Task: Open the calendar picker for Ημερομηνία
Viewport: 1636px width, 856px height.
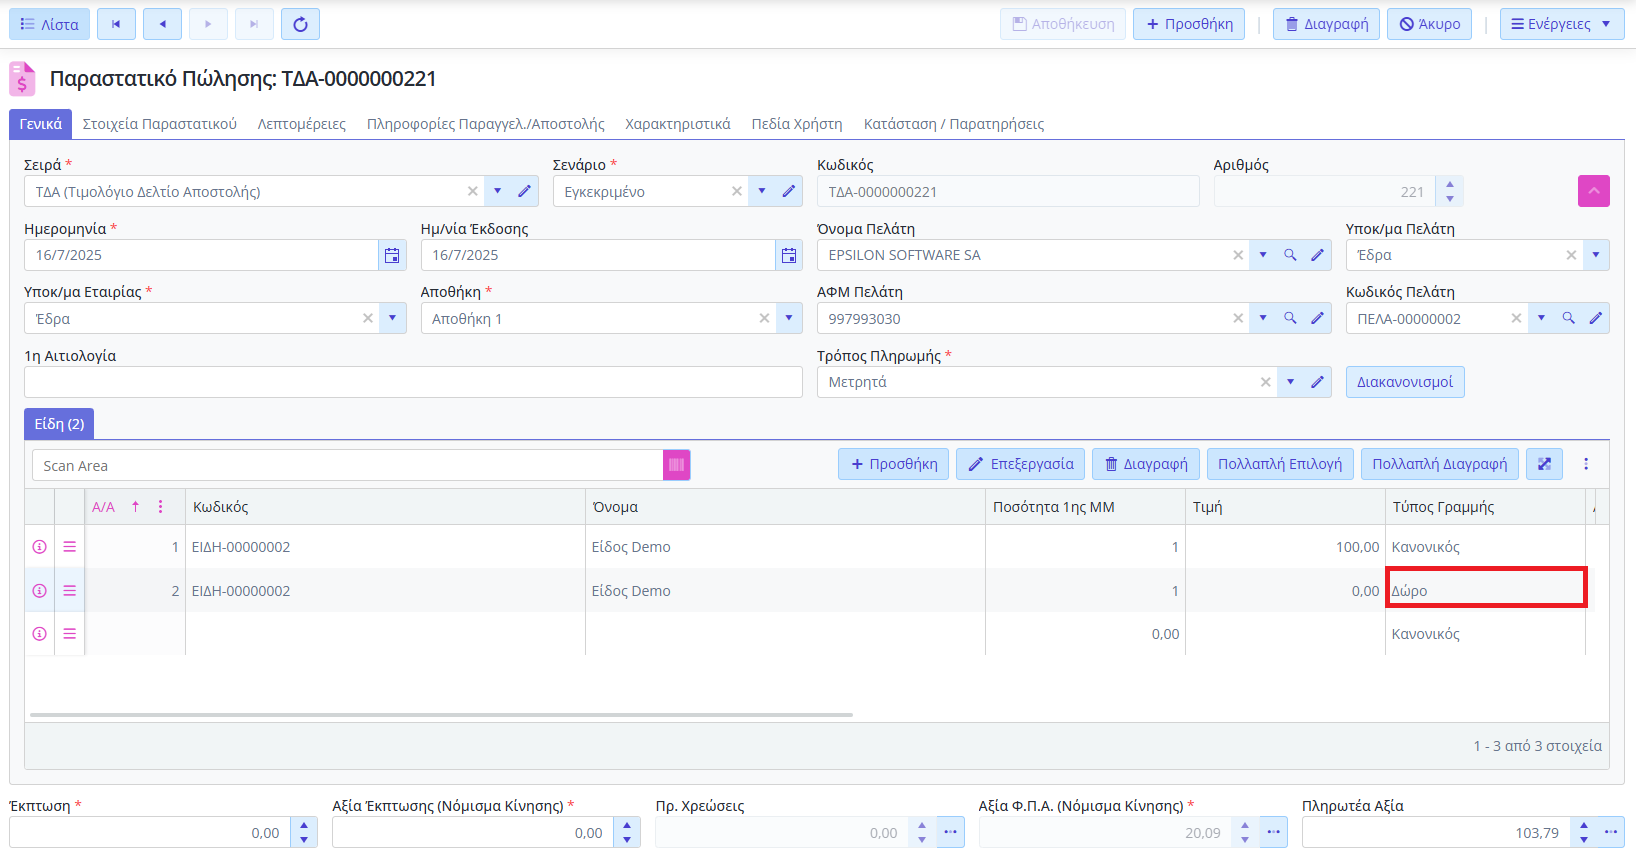Action: click(x=392, y=255)
